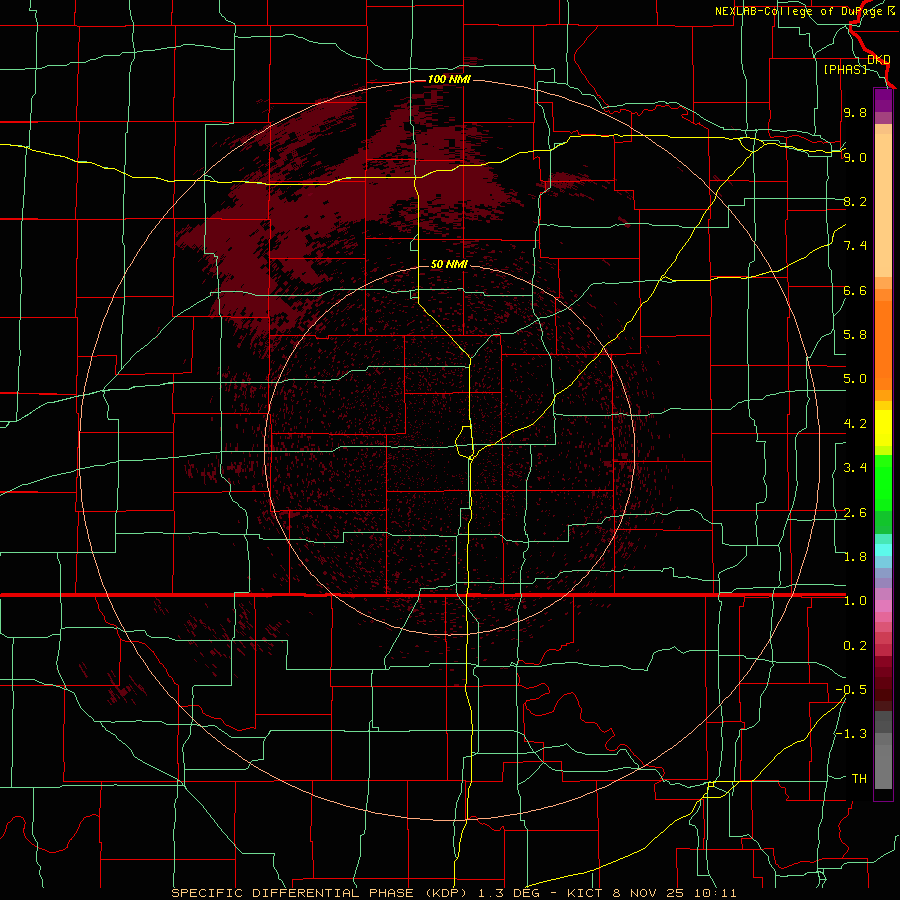Click the 1.8 legend scale value
This screenshot has height=900, width=900.
coord(855,557)
